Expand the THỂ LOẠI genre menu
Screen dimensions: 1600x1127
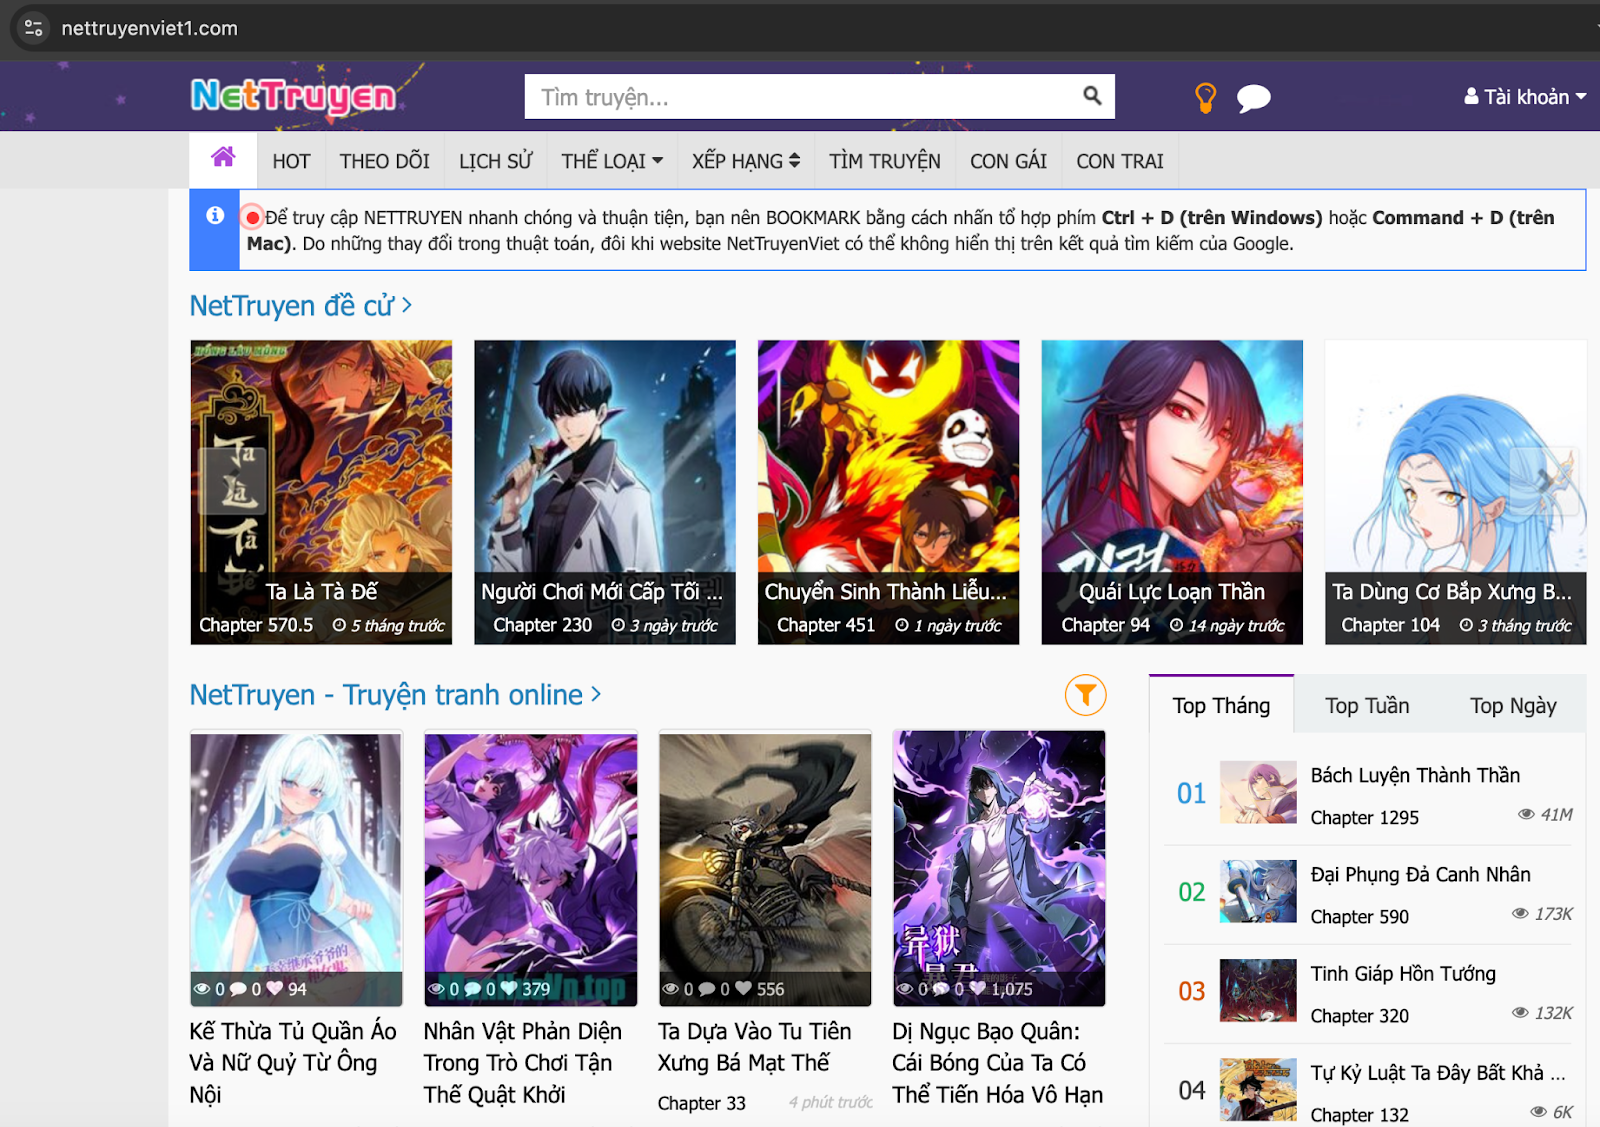coord(611,161)
